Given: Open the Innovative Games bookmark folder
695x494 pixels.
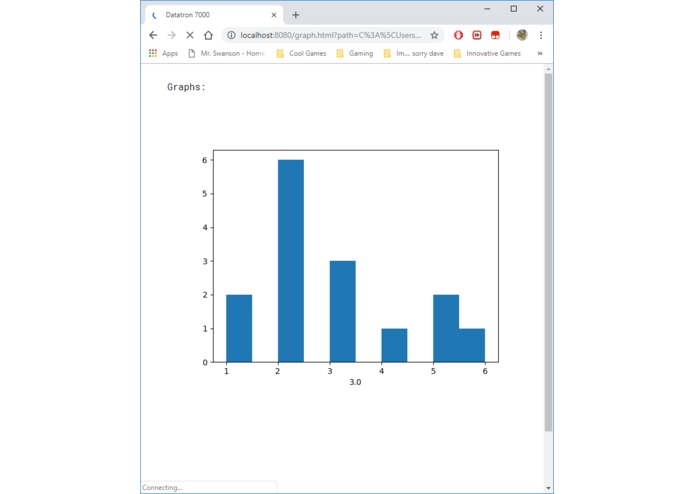Looking at the screenshot, I should tap(487, 53).
